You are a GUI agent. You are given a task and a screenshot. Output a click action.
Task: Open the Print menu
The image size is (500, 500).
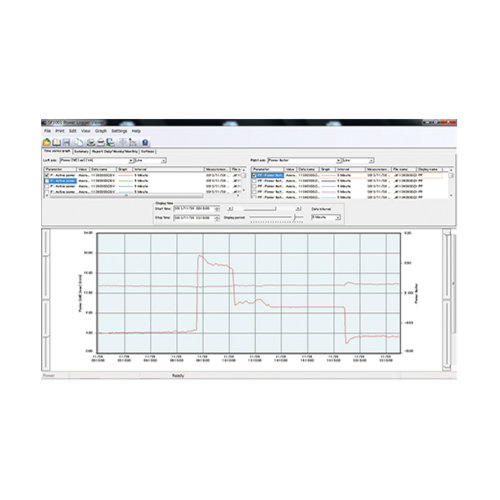(x=60, y=131)
